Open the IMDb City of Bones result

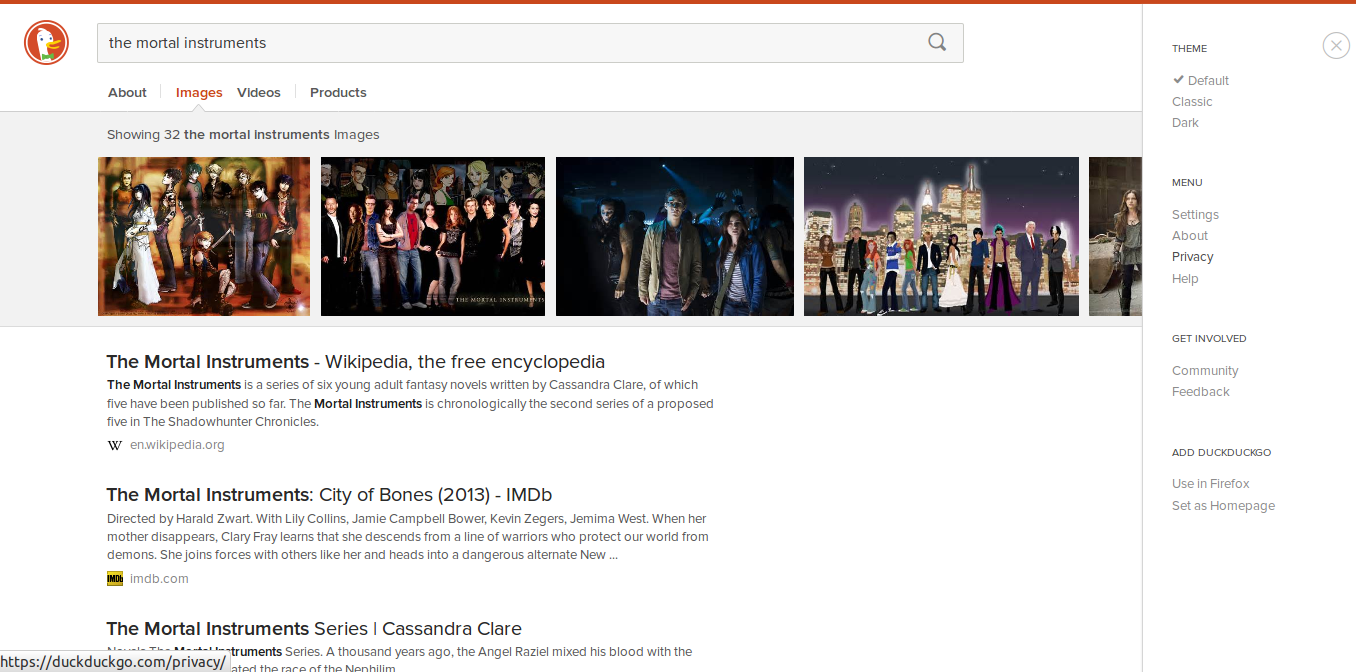[329, 494]
